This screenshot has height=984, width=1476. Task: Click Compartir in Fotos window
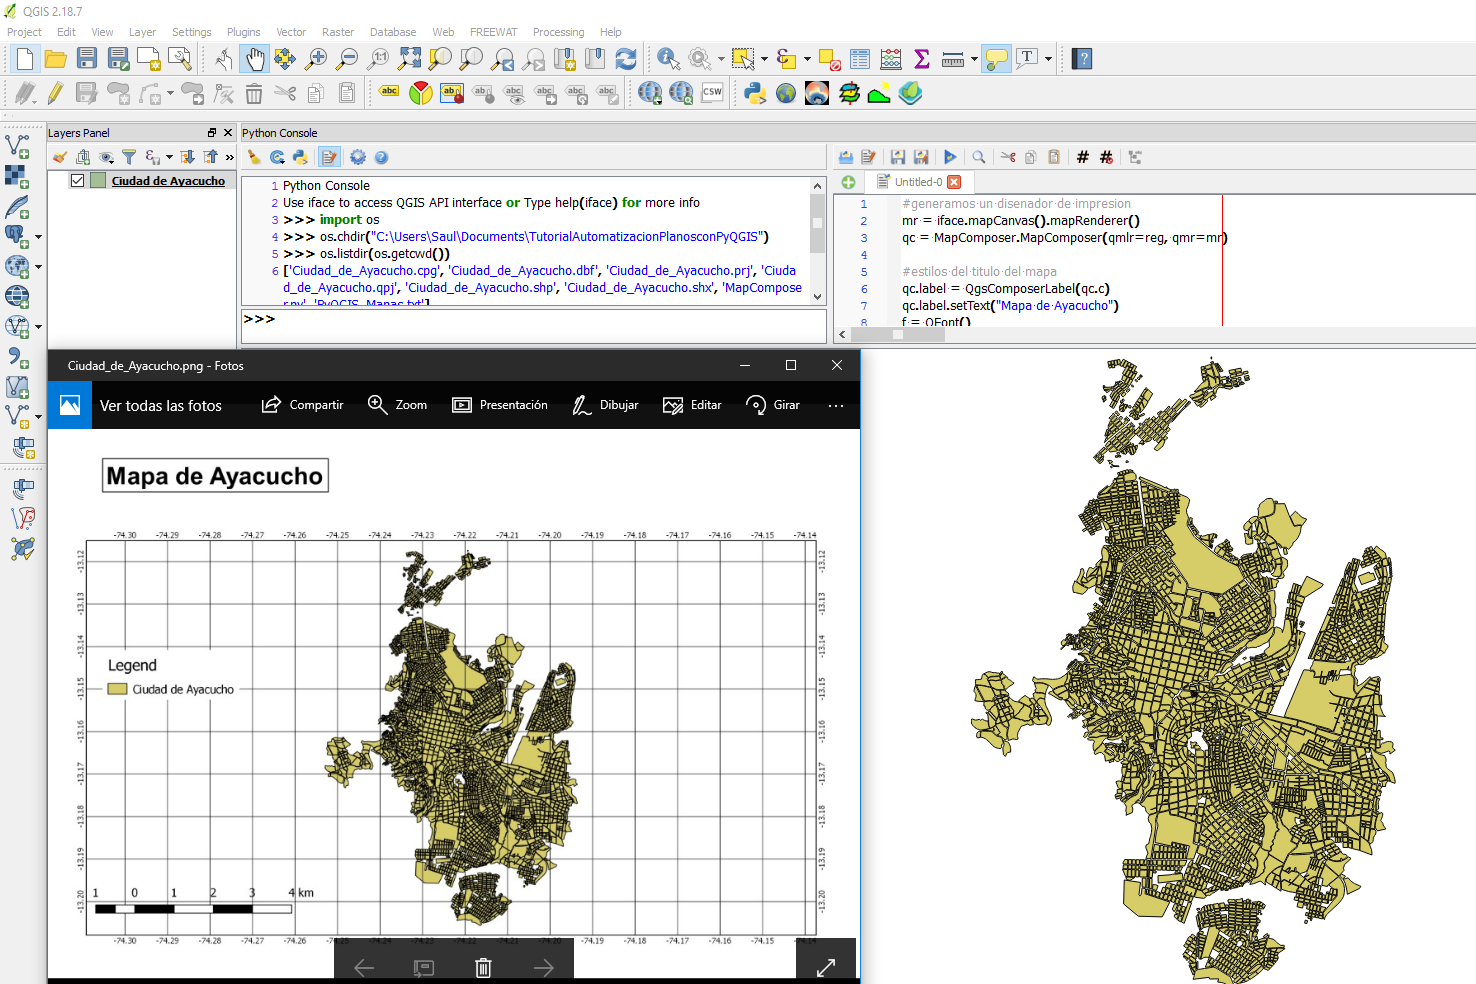point(302,405)
